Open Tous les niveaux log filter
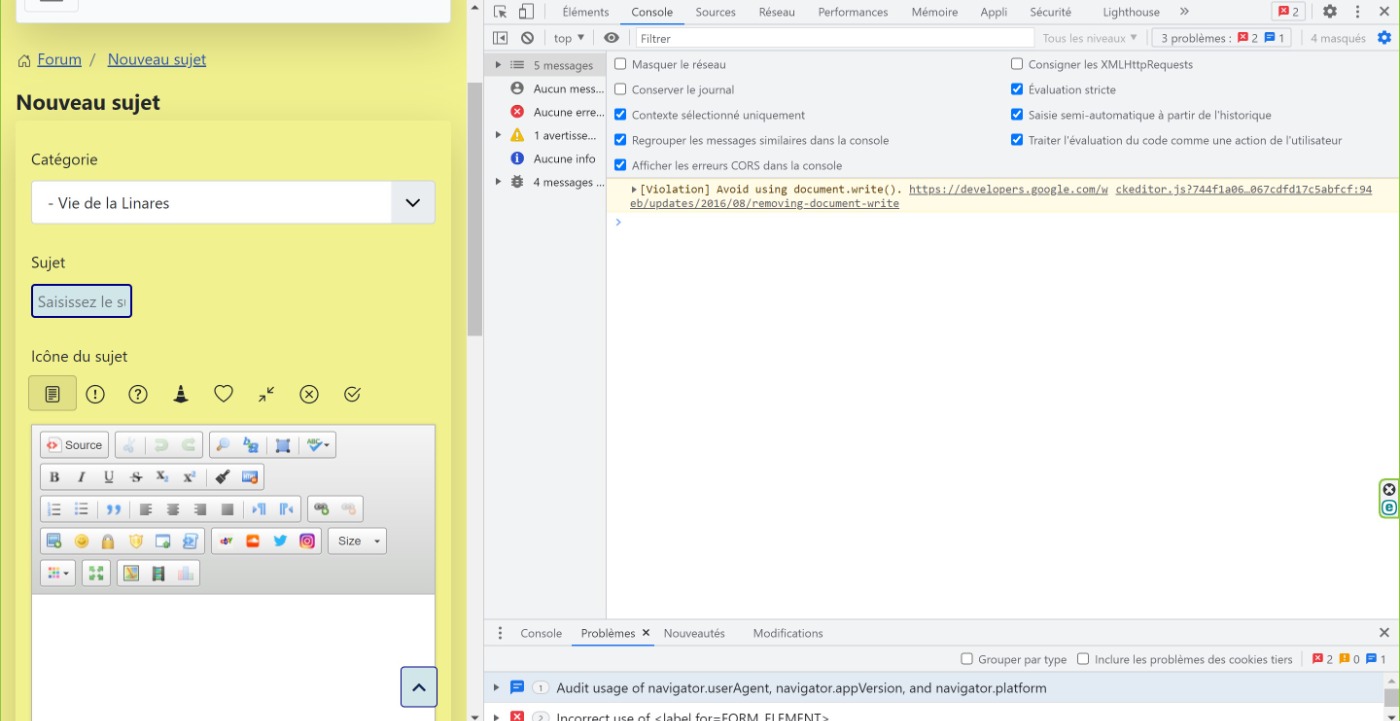The image size is (1400, 721). click(1089, 38)
